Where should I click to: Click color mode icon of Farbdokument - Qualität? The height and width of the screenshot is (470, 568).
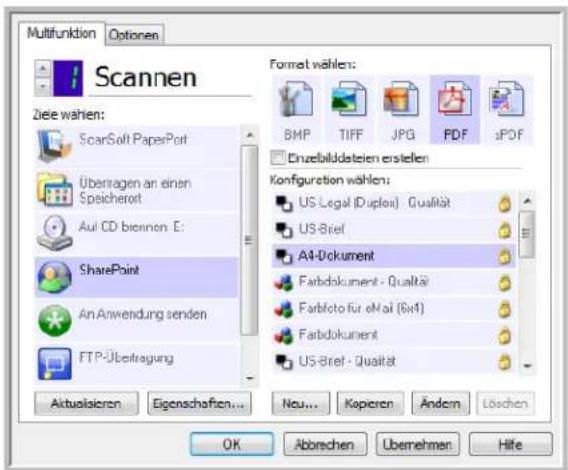pos(284,283)
